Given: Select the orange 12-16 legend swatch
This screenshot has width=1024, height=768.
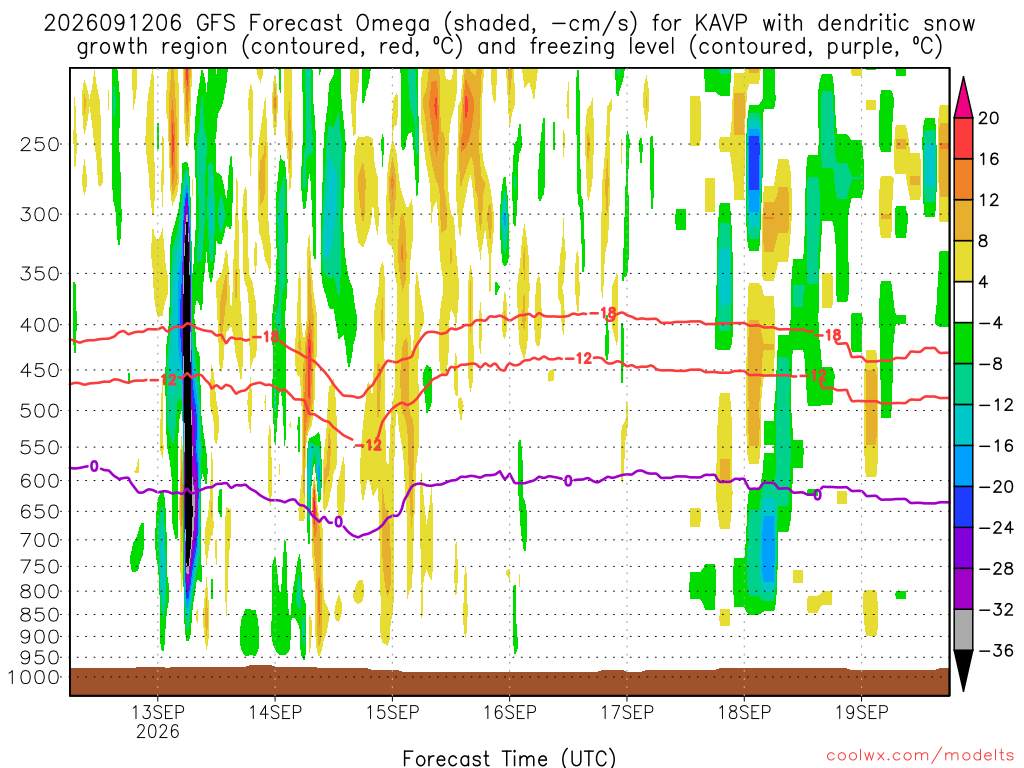Looking at the screenshot, I should (963, 180).
